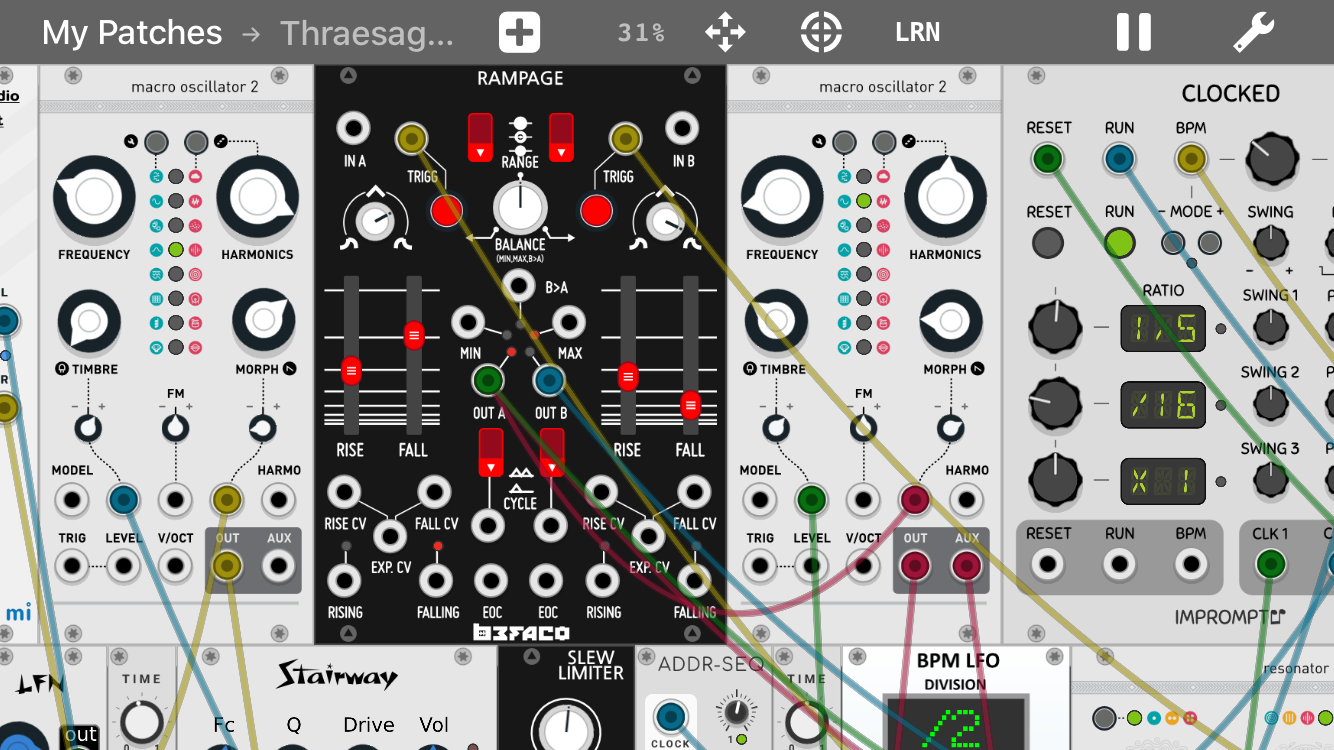Click the Rampage OUT A green jack
Image resolution: width=1334 pixels, height=750 pixels.
488,380
